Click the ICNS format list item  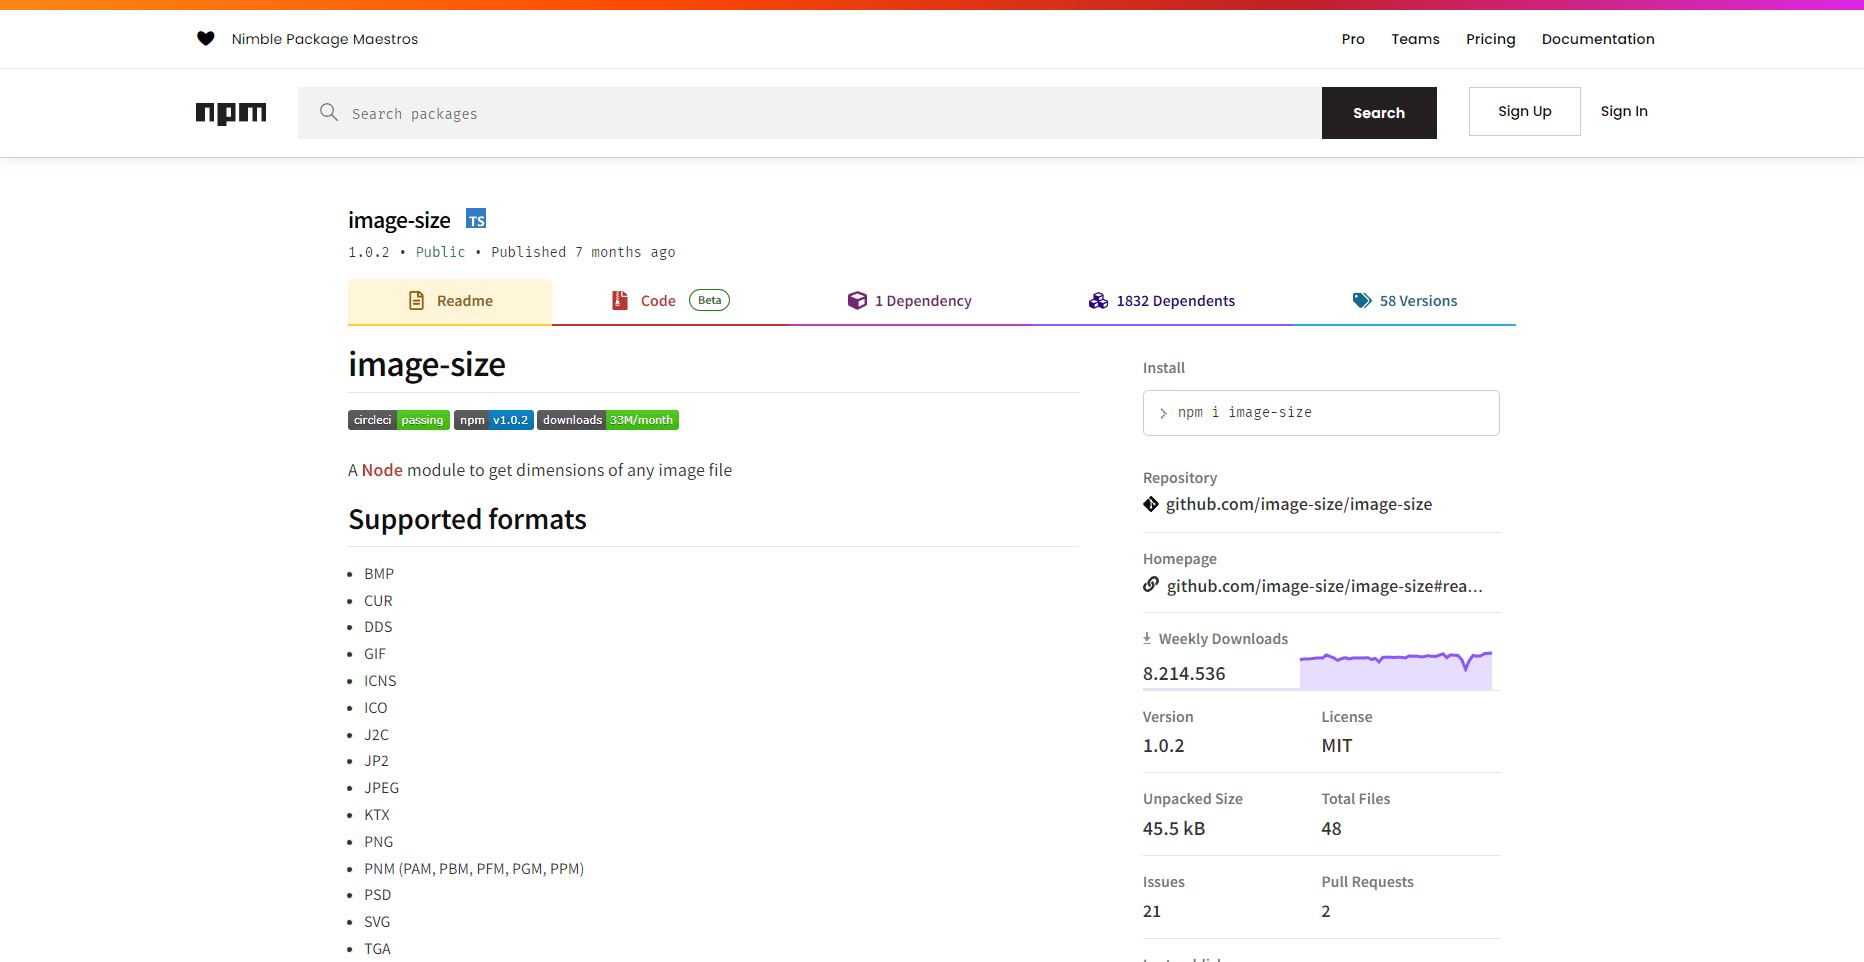coord(380,681)
